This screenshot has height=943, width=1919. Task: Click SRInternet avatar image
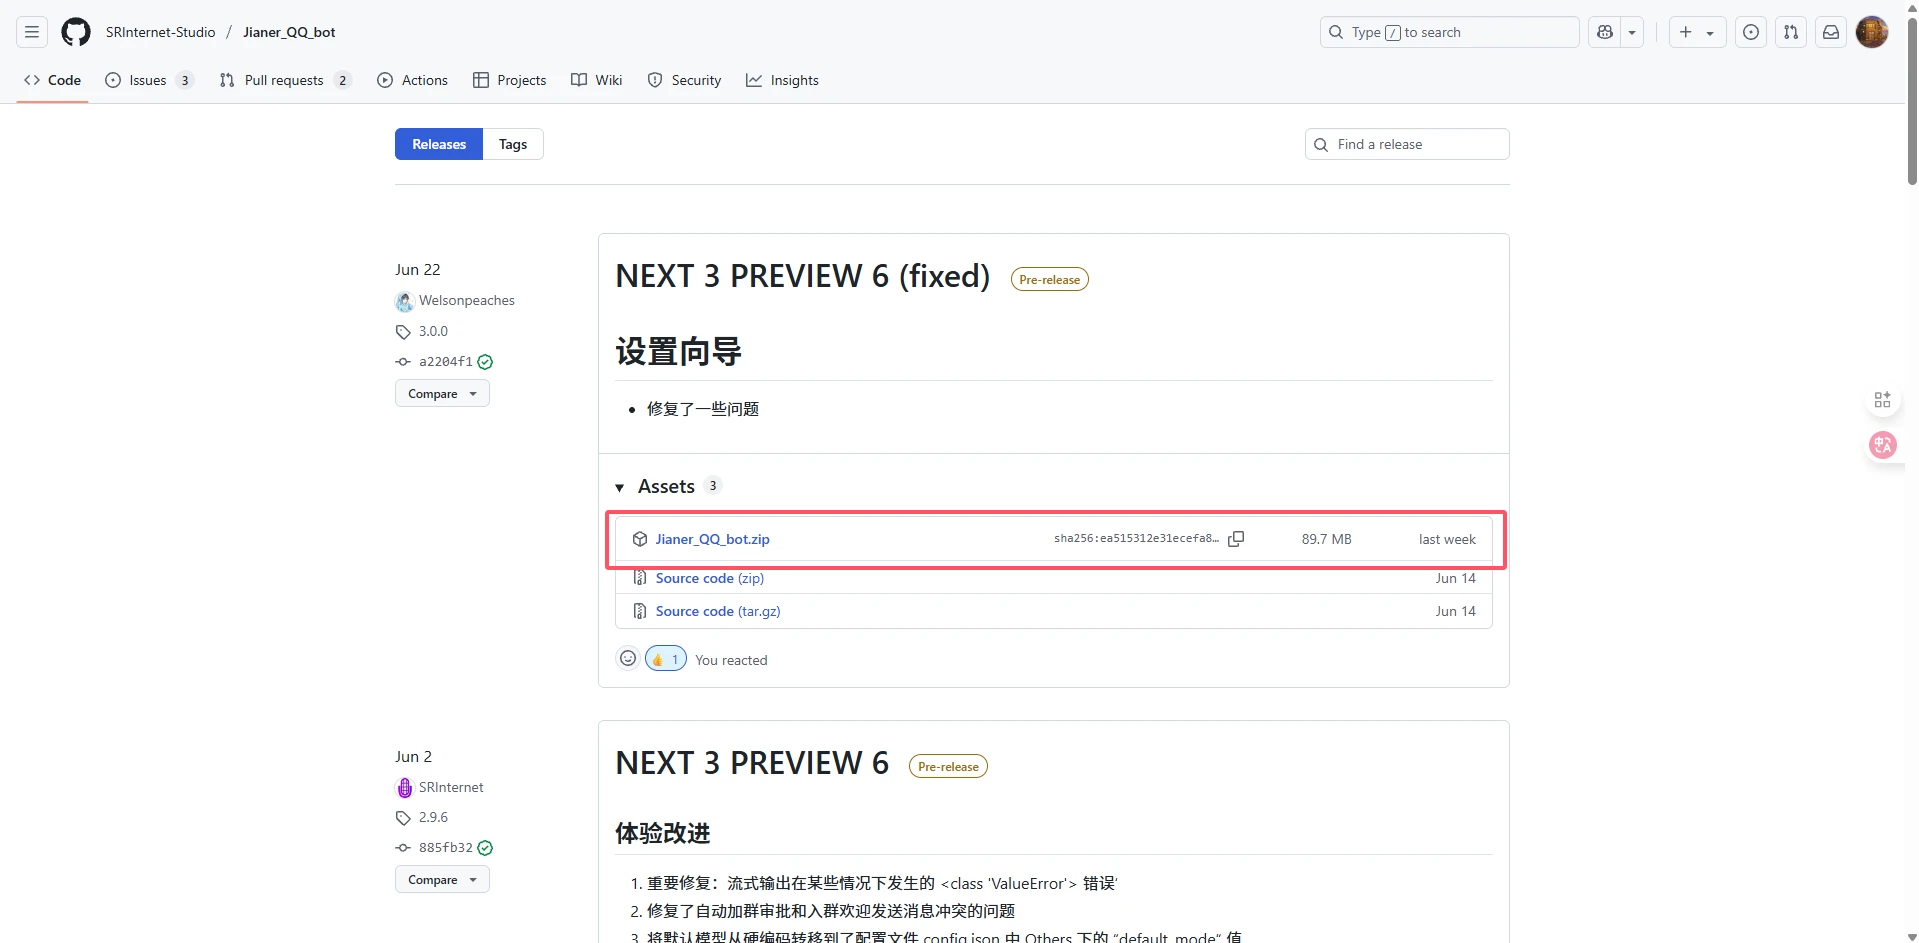[405, 788]
